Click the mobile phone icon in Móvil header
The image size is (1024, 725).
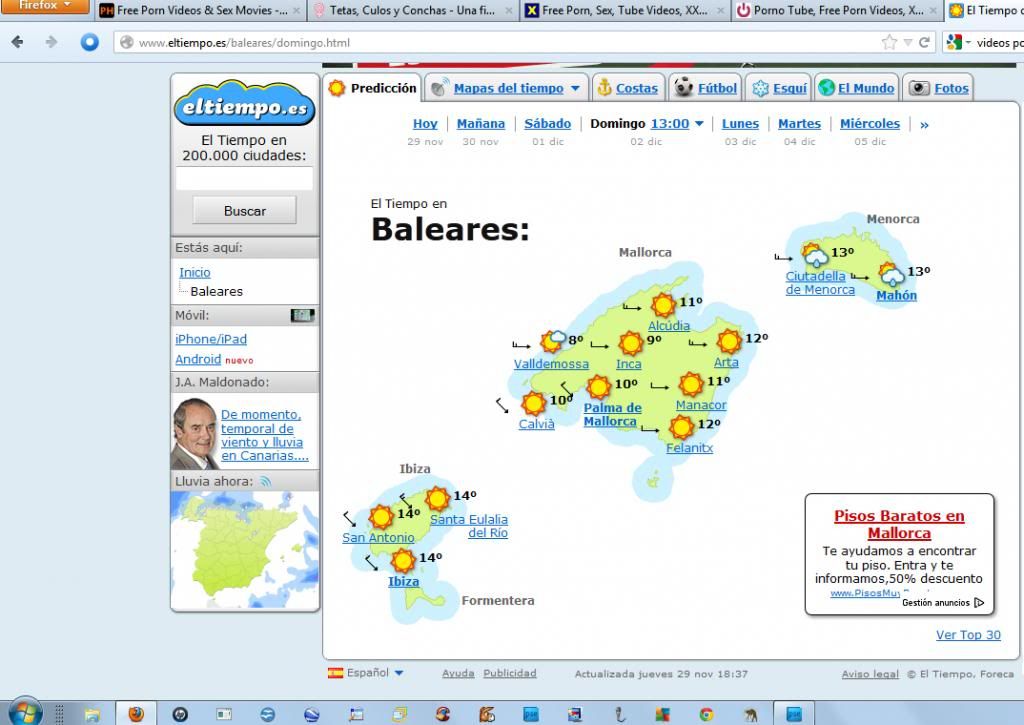302,315
